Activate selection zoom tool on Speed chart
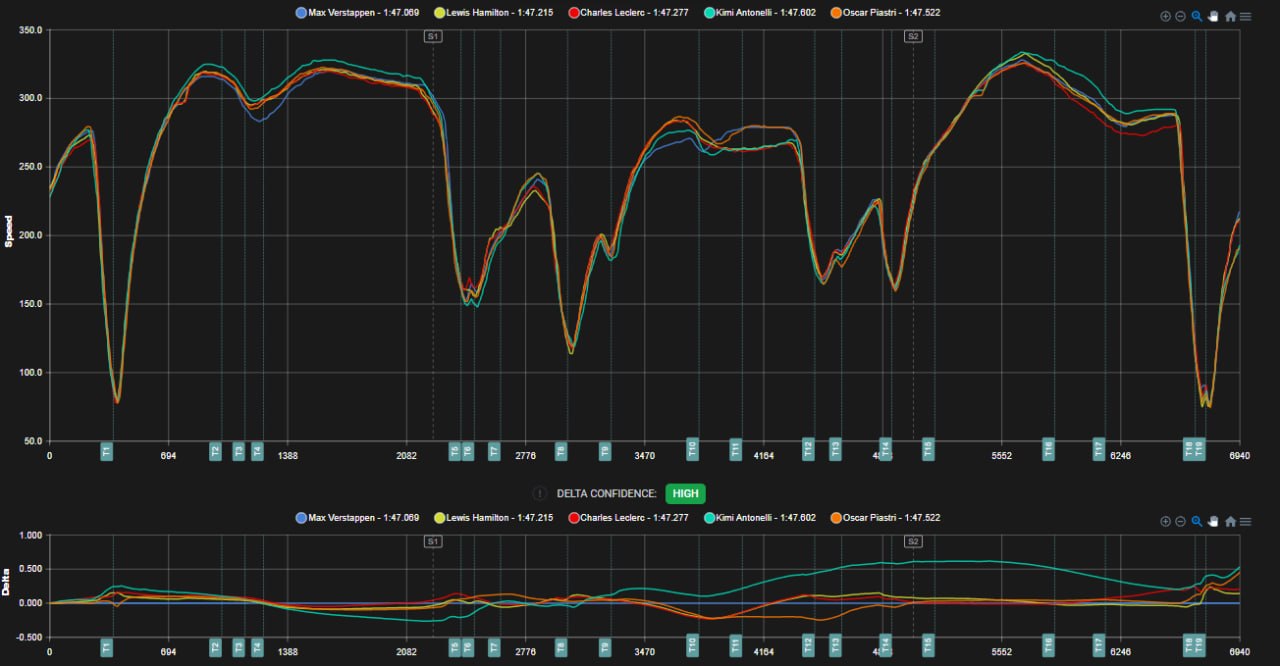The image size is (1280, 666). click(x=1196, y=16)
